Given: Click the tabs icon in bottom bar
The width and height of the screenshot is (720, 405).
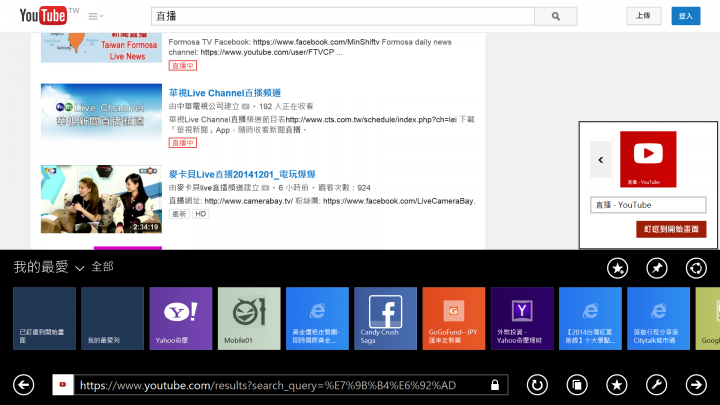Looking at the screenshot, I should [577, 385].
